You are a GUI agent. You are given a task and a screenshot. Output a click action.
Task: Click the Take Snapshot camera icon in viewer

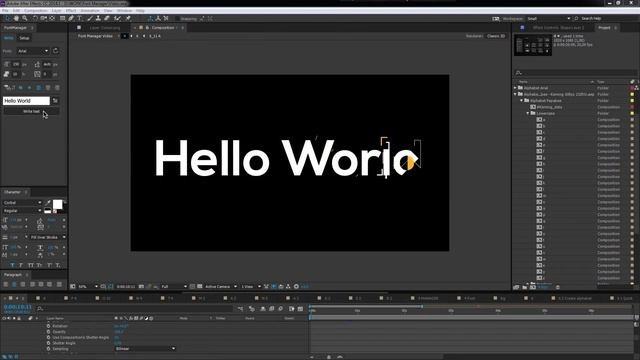(141, 287)
